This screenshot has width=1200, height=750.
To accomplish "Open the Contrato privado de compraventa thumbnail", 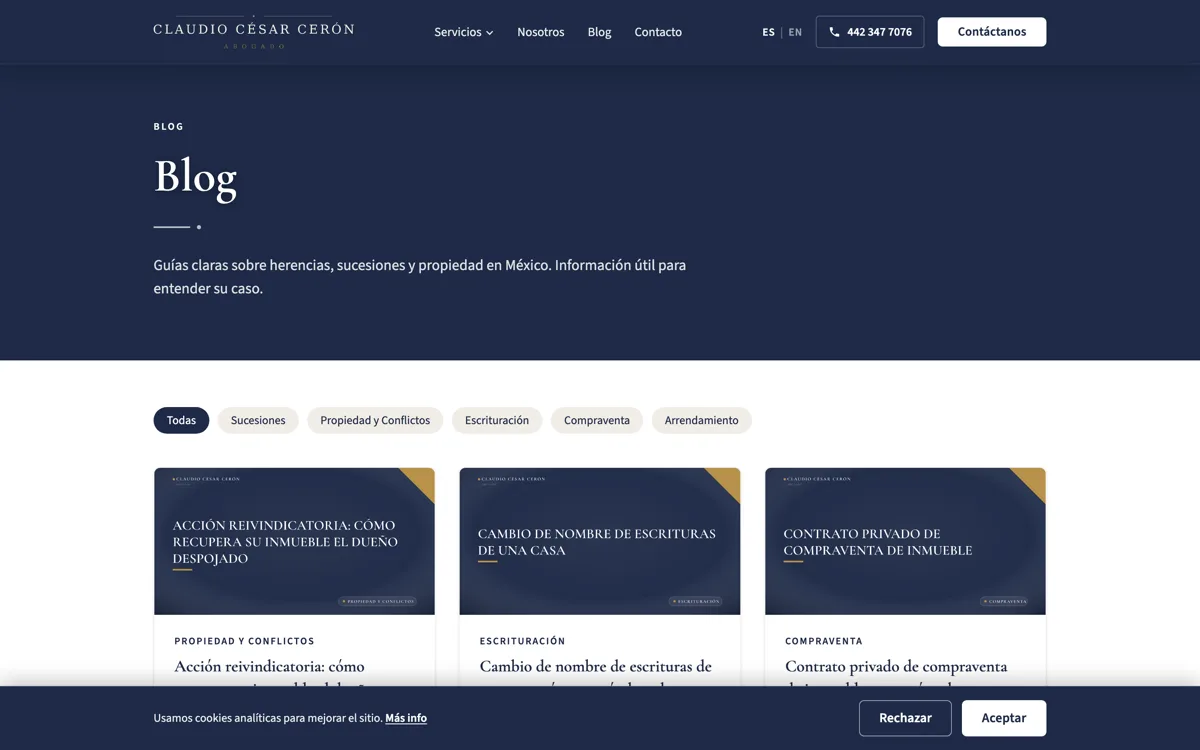I will click(905, 541).
